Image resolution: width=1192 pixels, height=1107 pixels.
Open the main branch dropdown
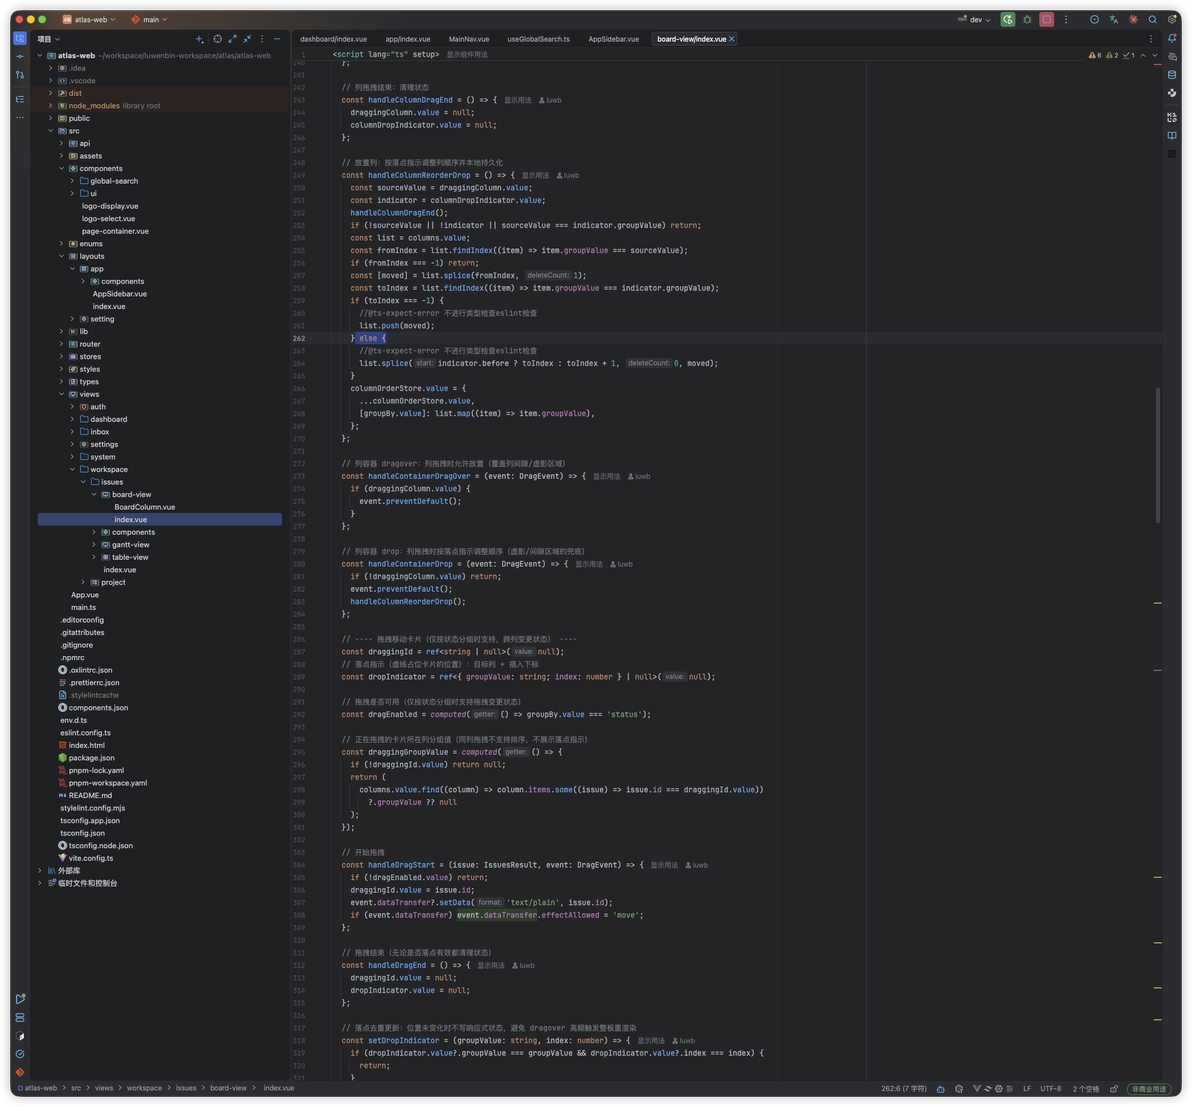coord(149,20)
